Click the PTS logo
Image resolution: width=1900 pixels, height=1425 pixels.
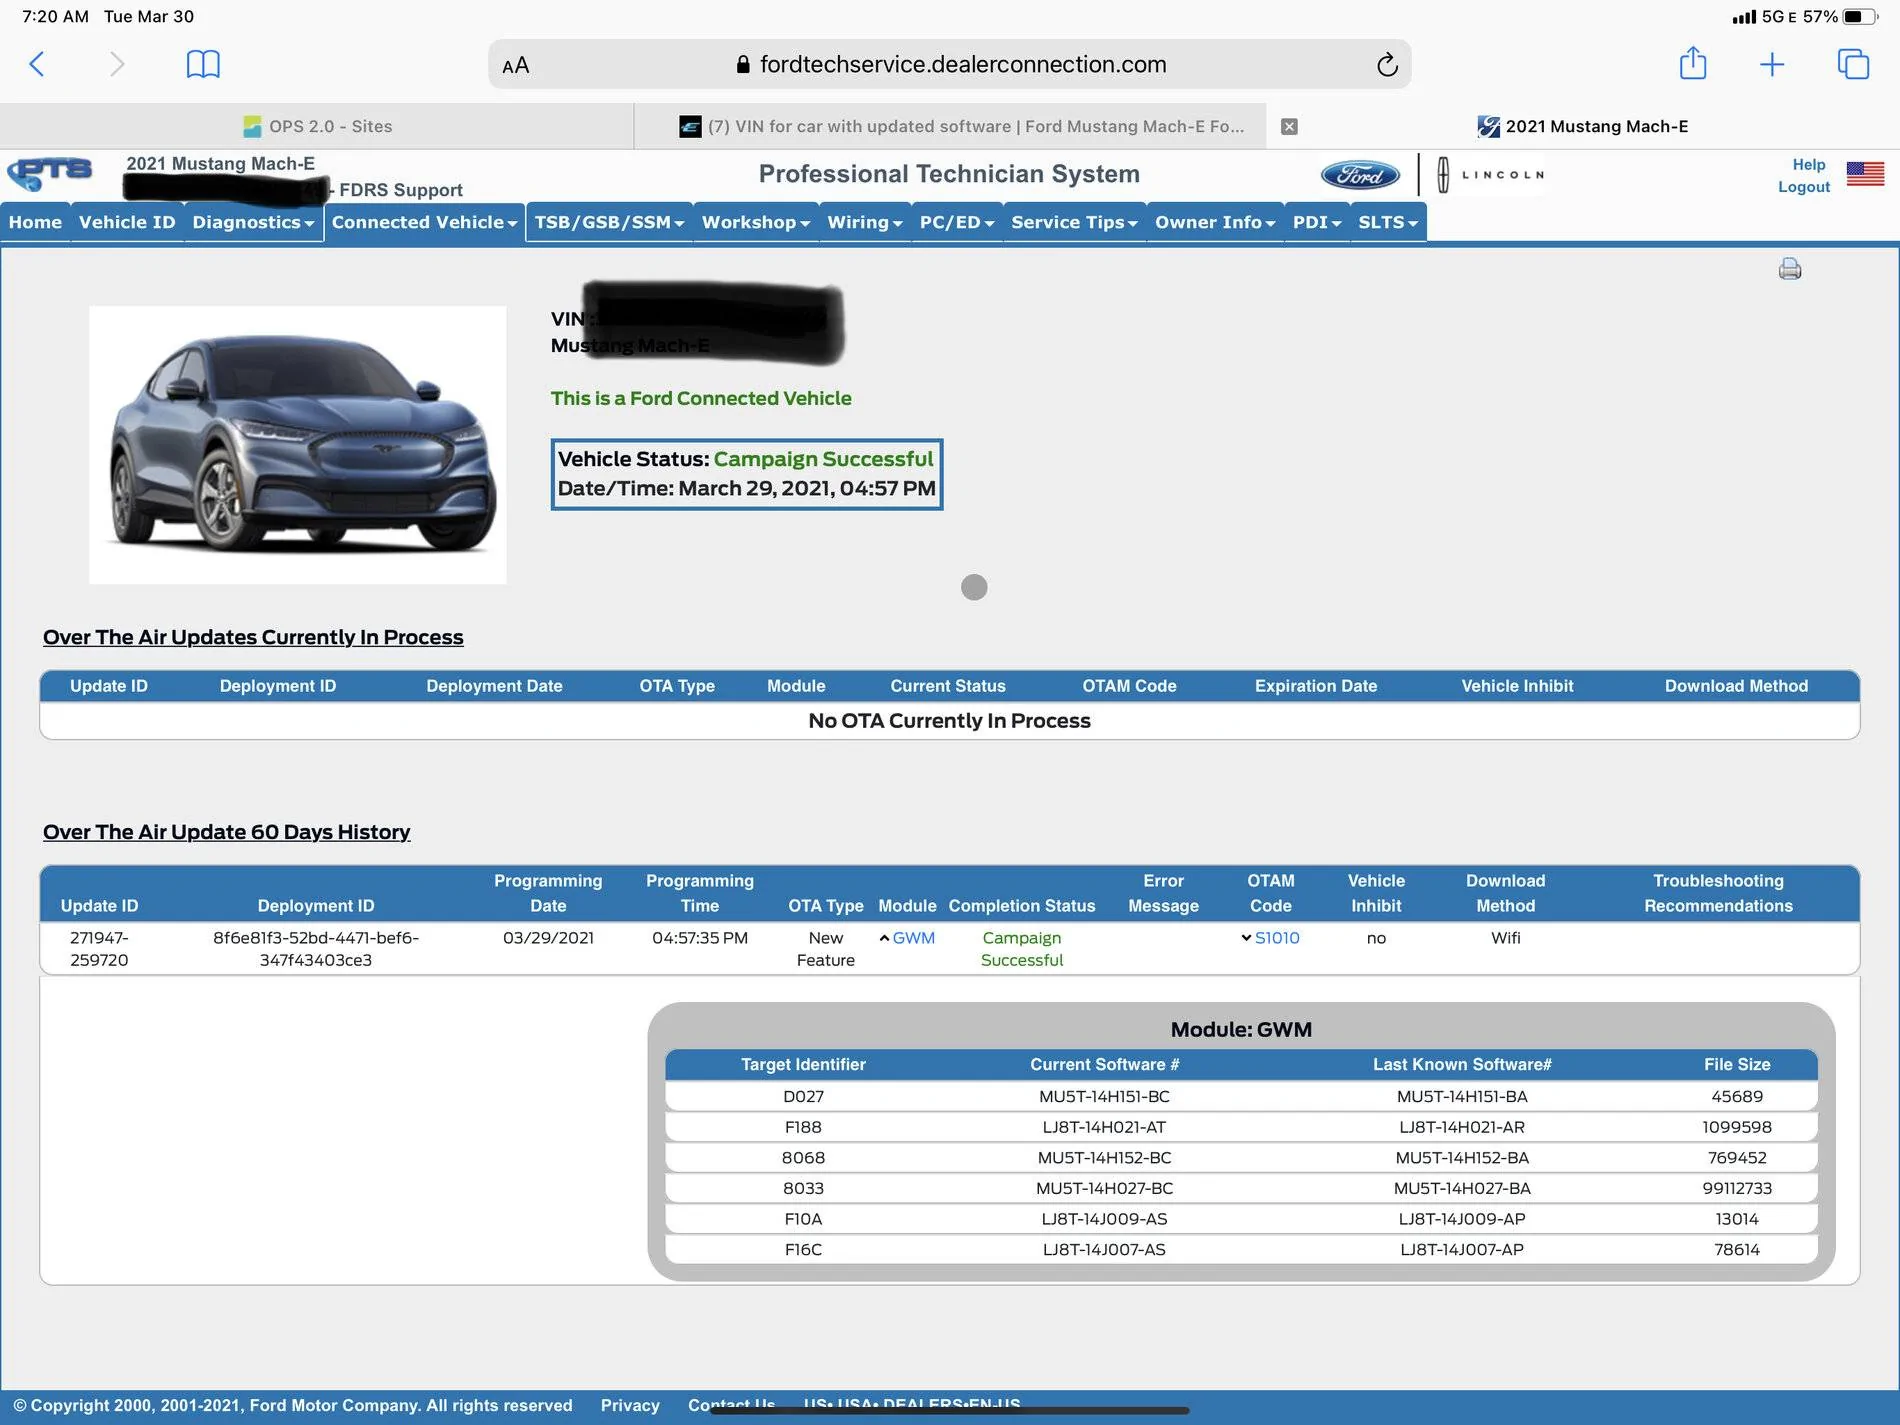click(50, 174)
